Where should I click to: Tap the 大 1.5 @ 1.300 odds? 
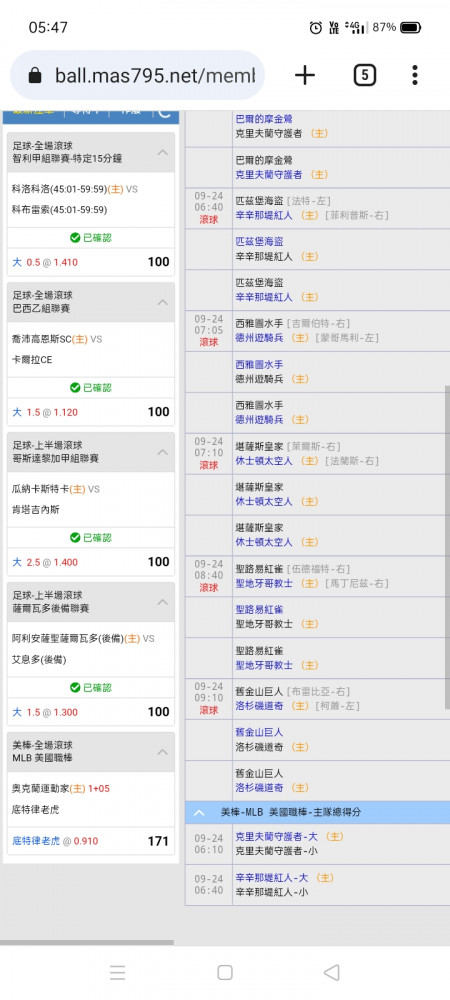pos(45,712)
